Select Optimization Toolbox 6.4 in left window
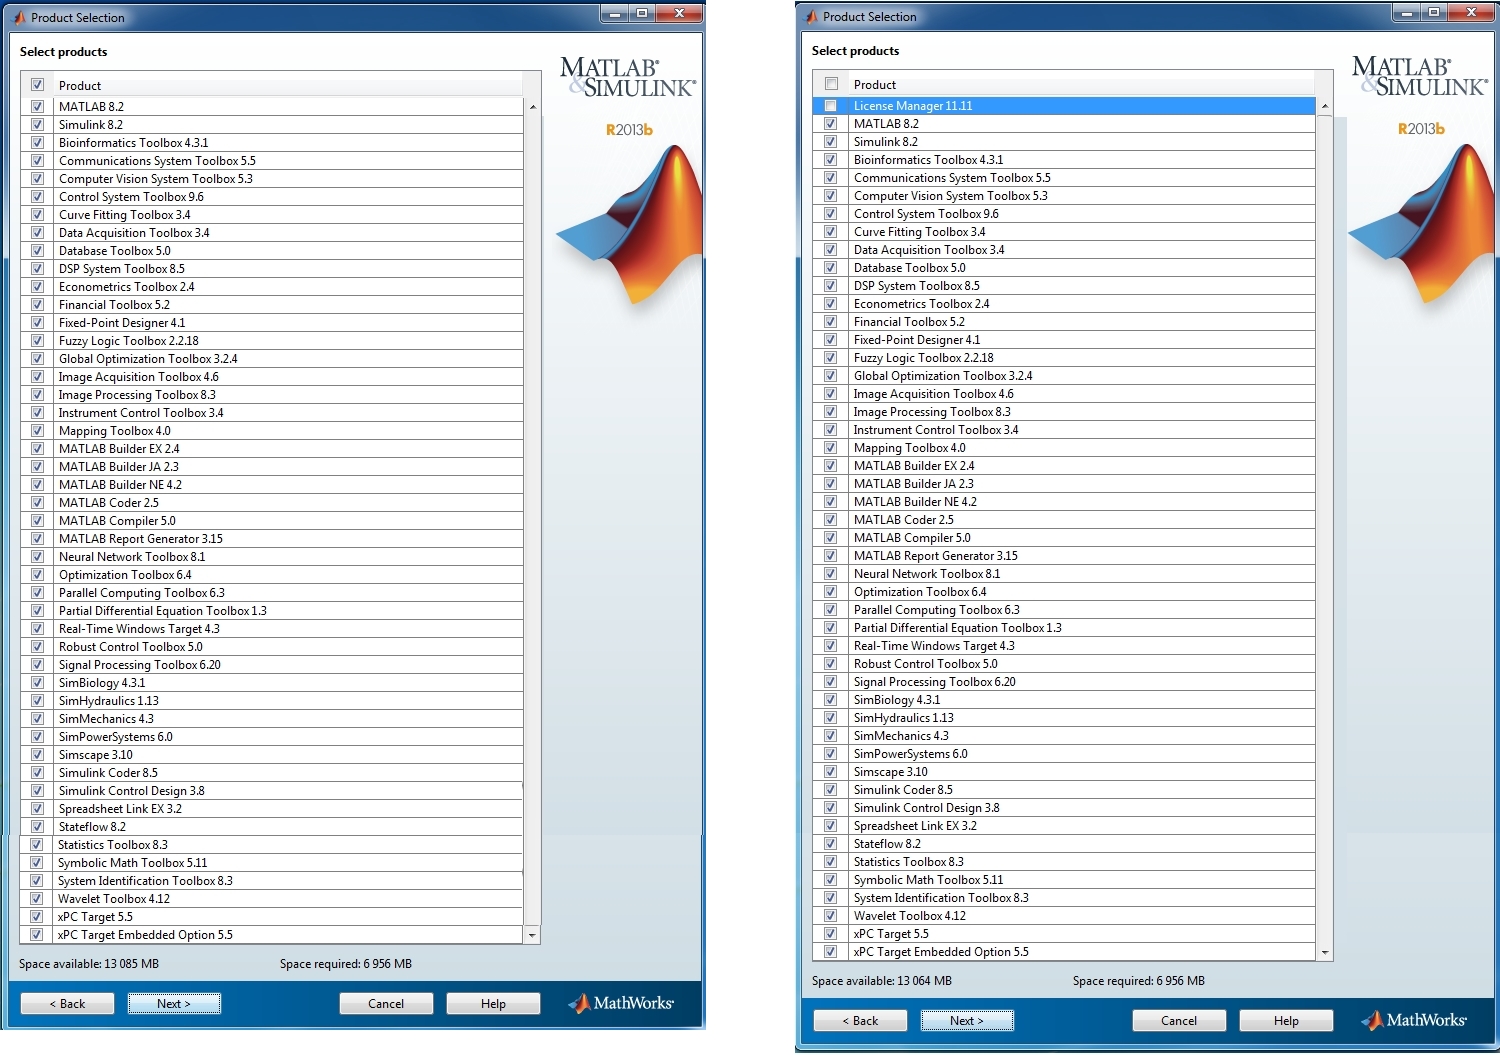The width and height of the screenshot is (1500, 1055). tap(272, 575)
